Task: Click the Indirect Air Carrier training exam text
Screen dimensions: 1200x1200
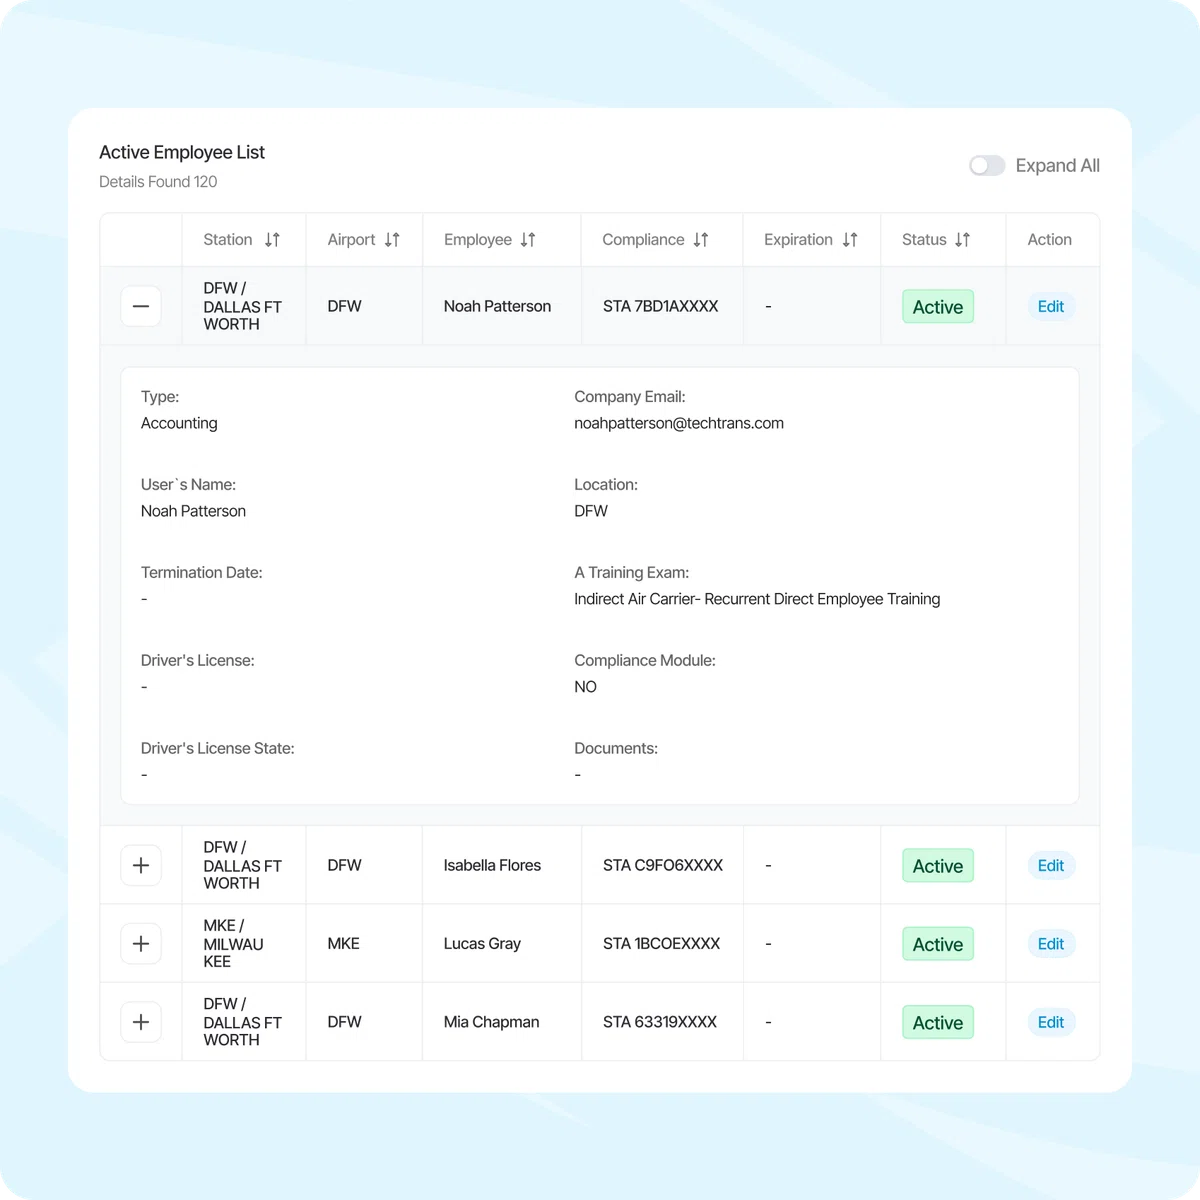Action: (757, 599)
